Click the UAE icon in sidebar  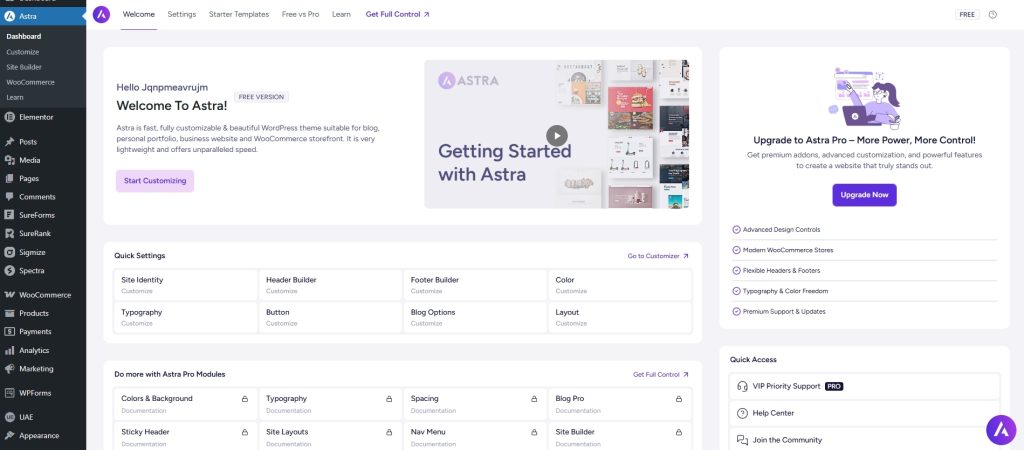coord(9,417)
